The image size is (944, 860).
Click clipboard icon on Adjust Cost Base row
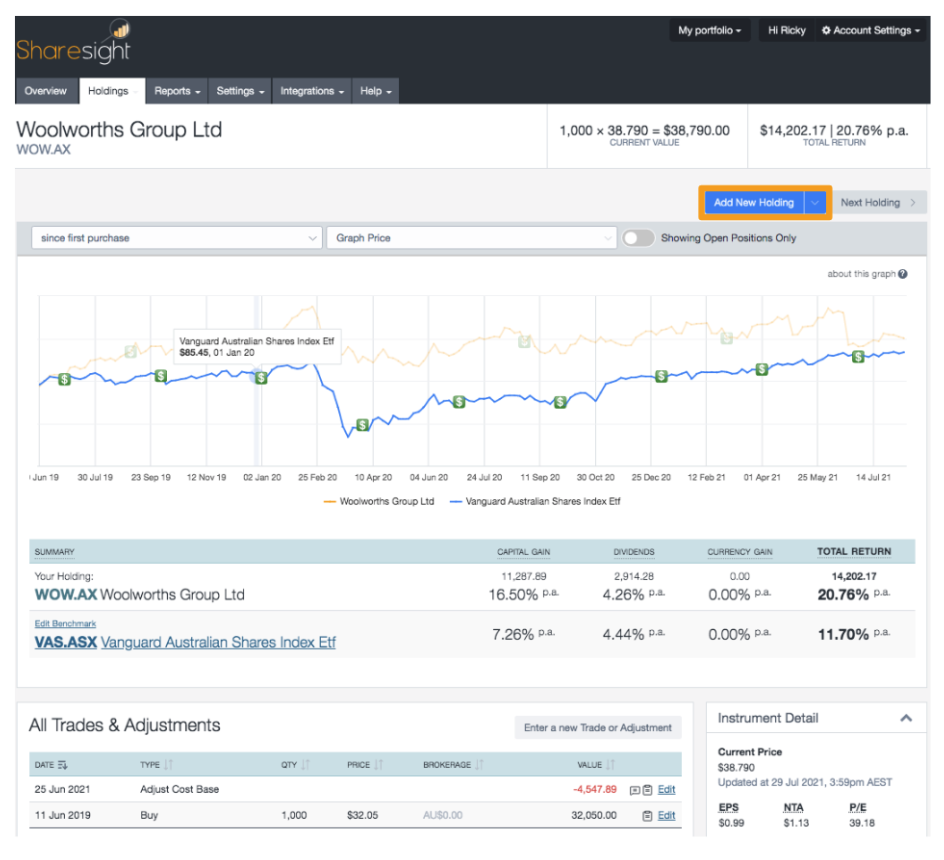[x=647, y=790]
